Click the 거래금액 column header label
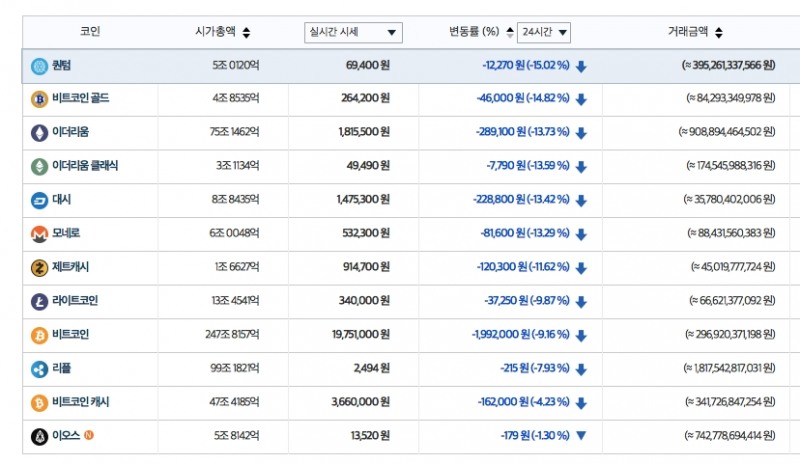Screen dimensions: 800x464 (688, 32)
